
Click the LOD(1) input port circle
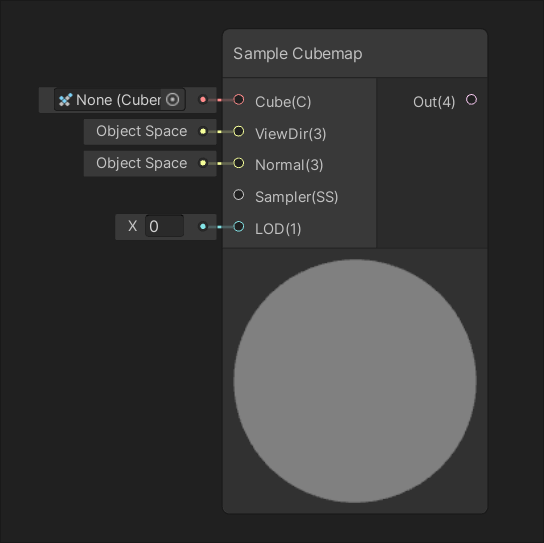tap(239, 227)
